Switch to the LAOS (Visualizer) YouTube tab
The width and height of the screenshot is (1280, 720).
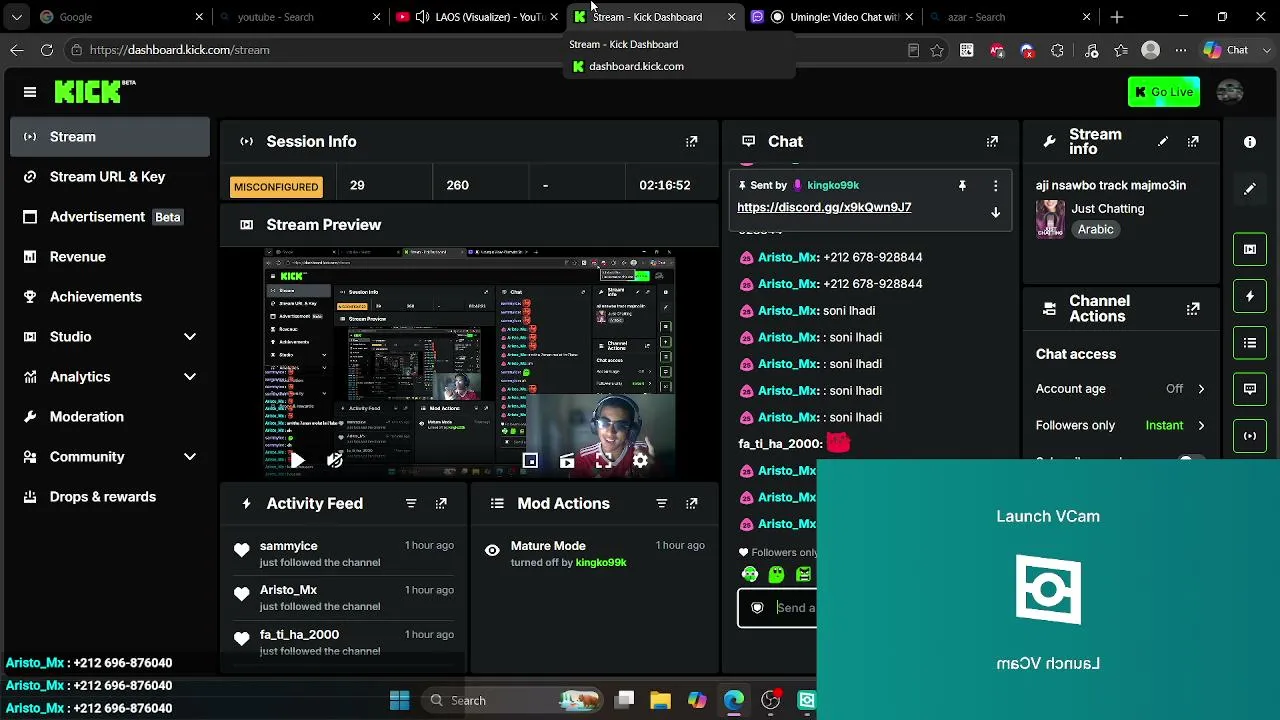(475, 17)
